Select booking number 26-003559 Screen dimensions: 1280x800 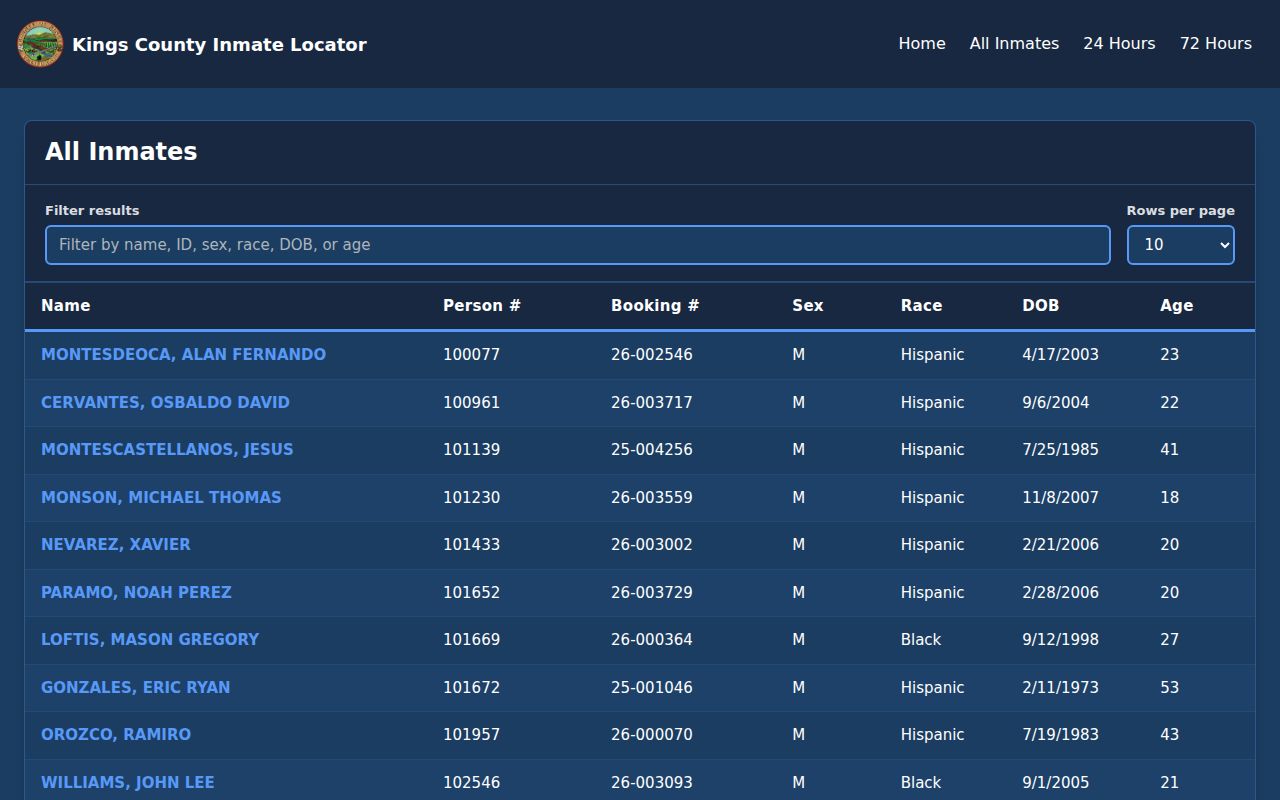tap(652, 497)
